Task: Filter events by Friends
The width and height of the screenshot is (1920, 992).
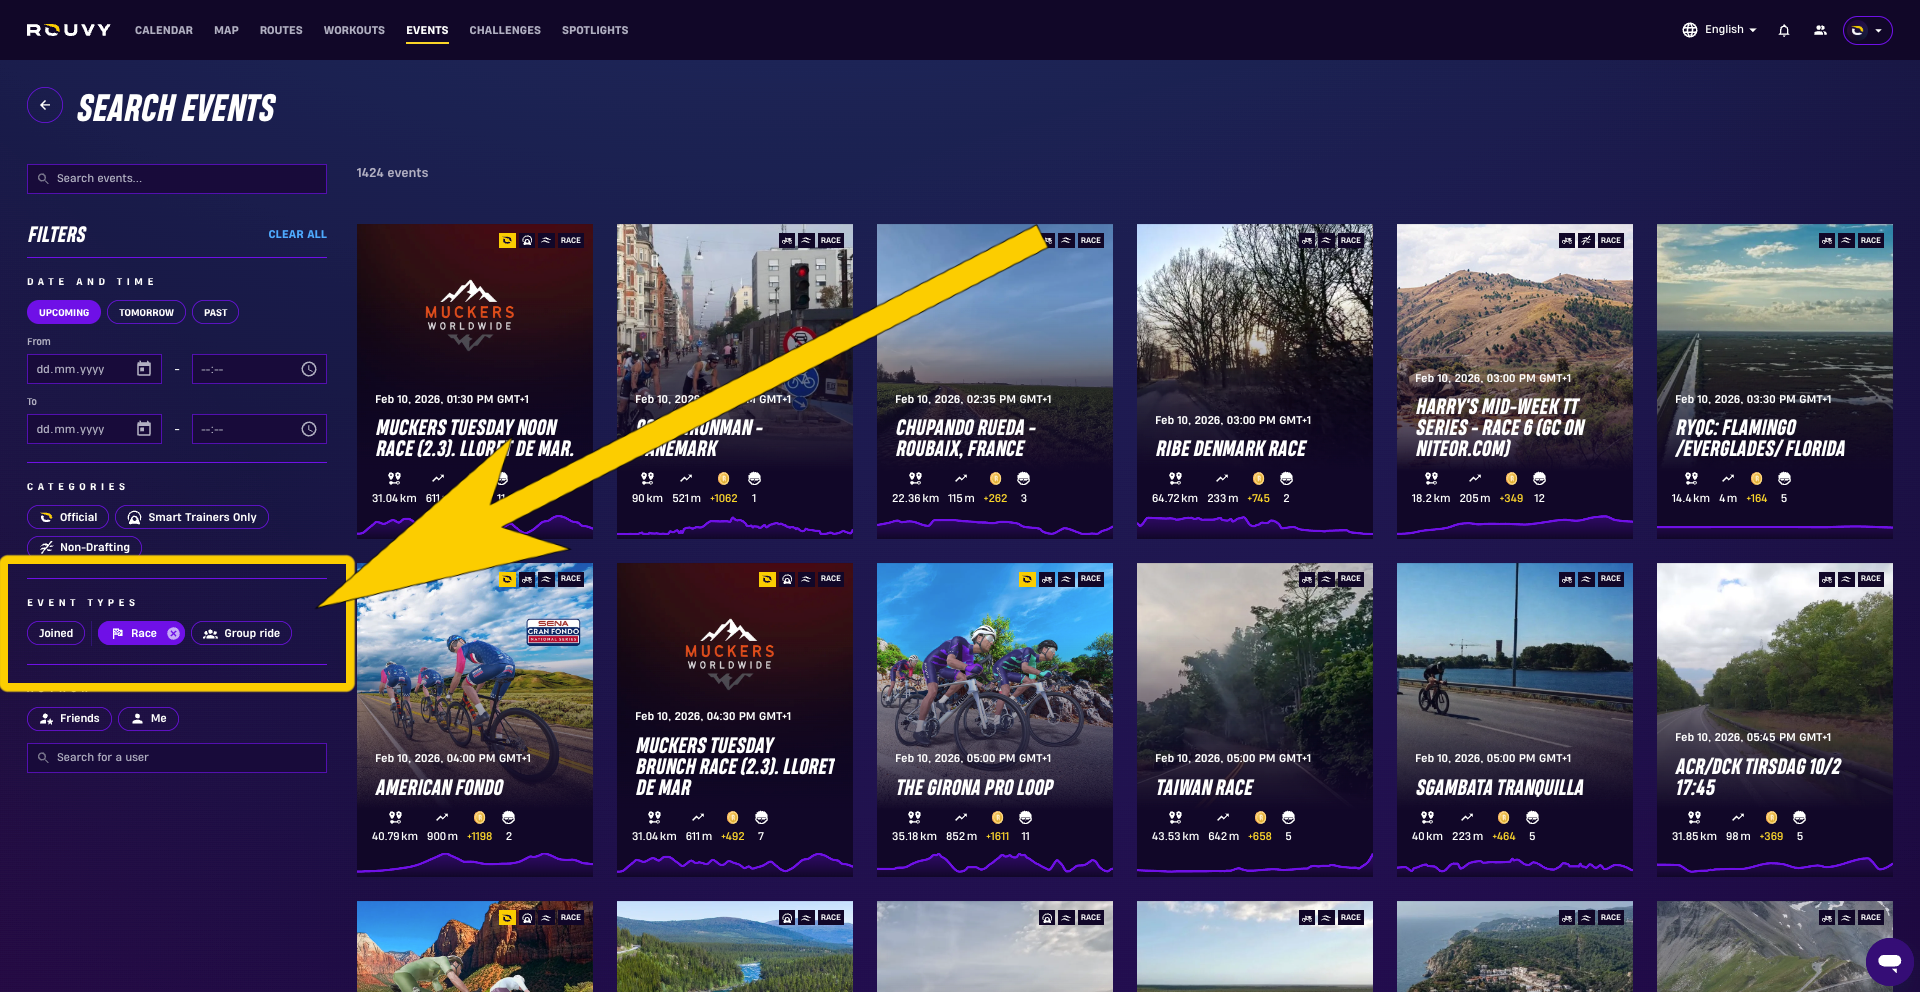Action: tap(69, 718)
